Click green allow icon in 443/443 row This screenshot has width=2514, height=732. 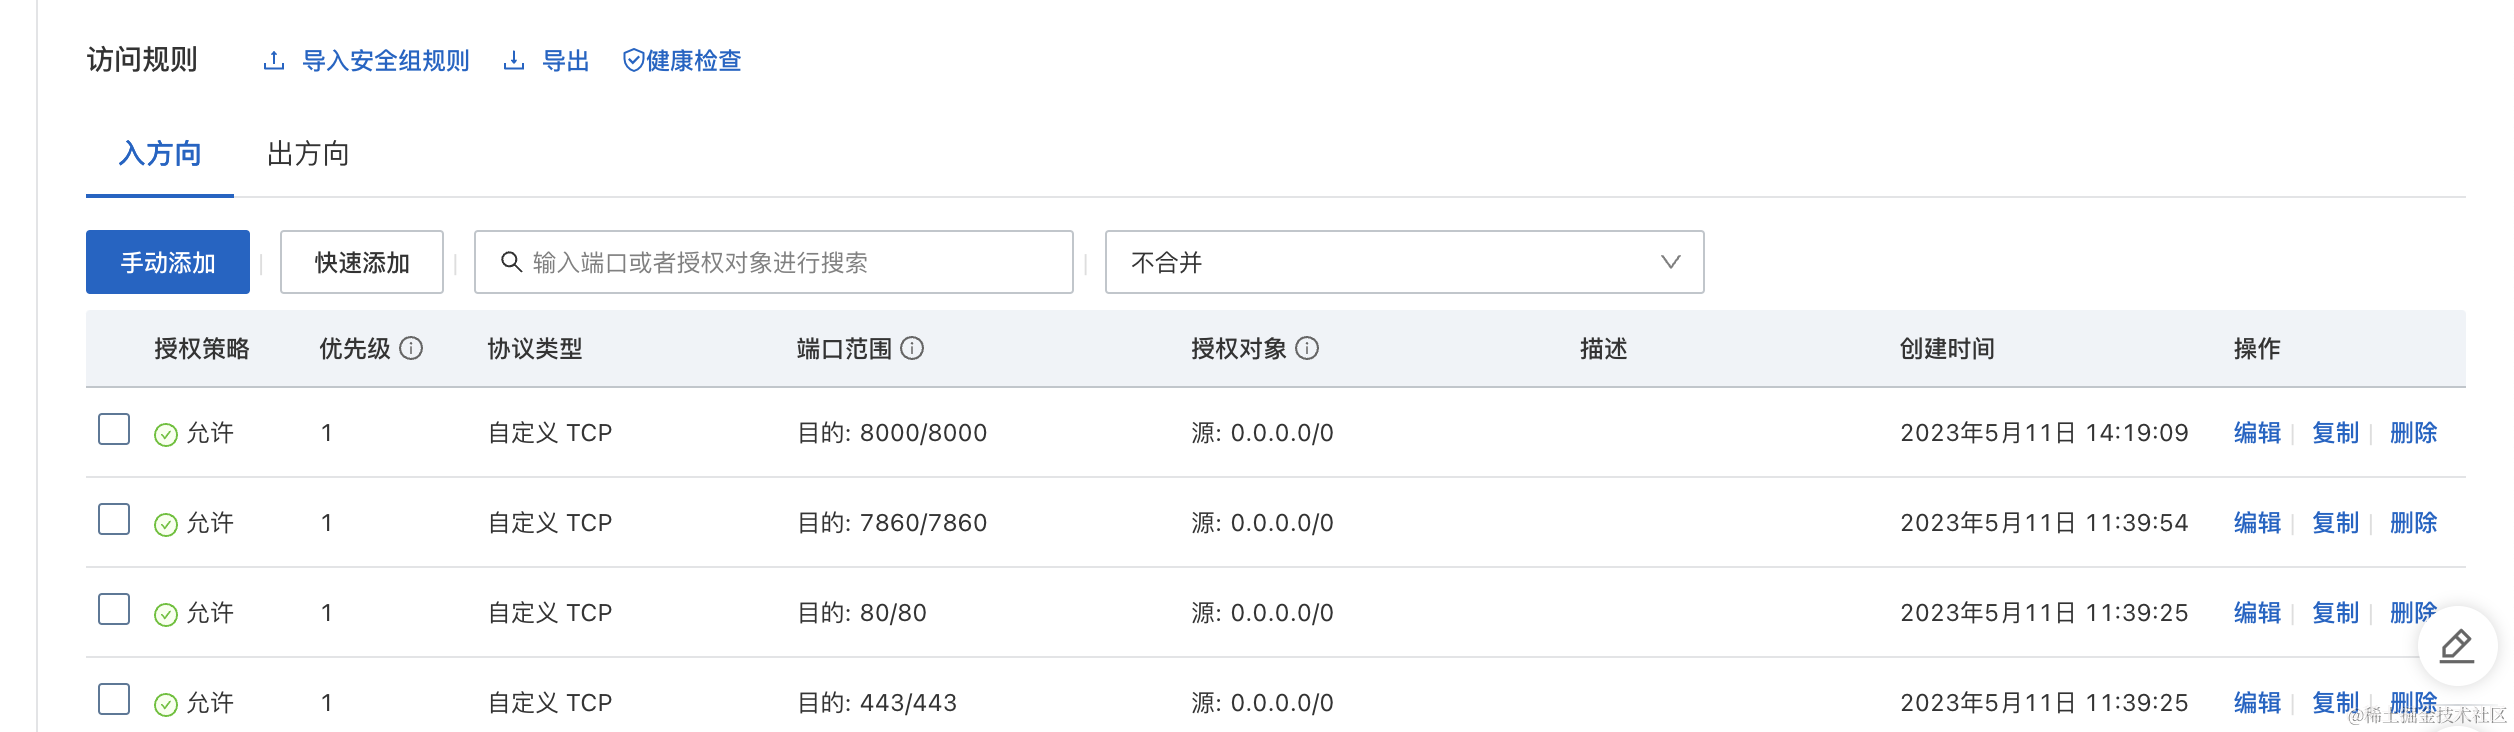[x=166, y=704]
